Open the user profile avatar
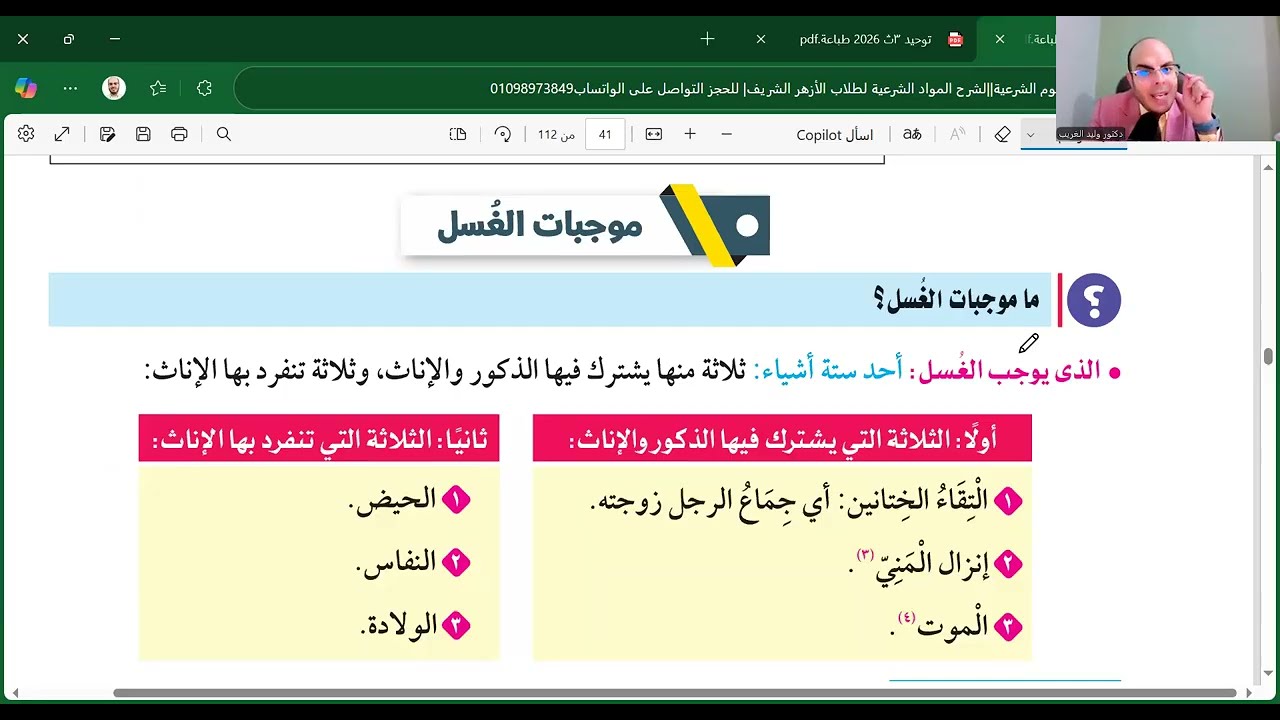 (114, 88)
